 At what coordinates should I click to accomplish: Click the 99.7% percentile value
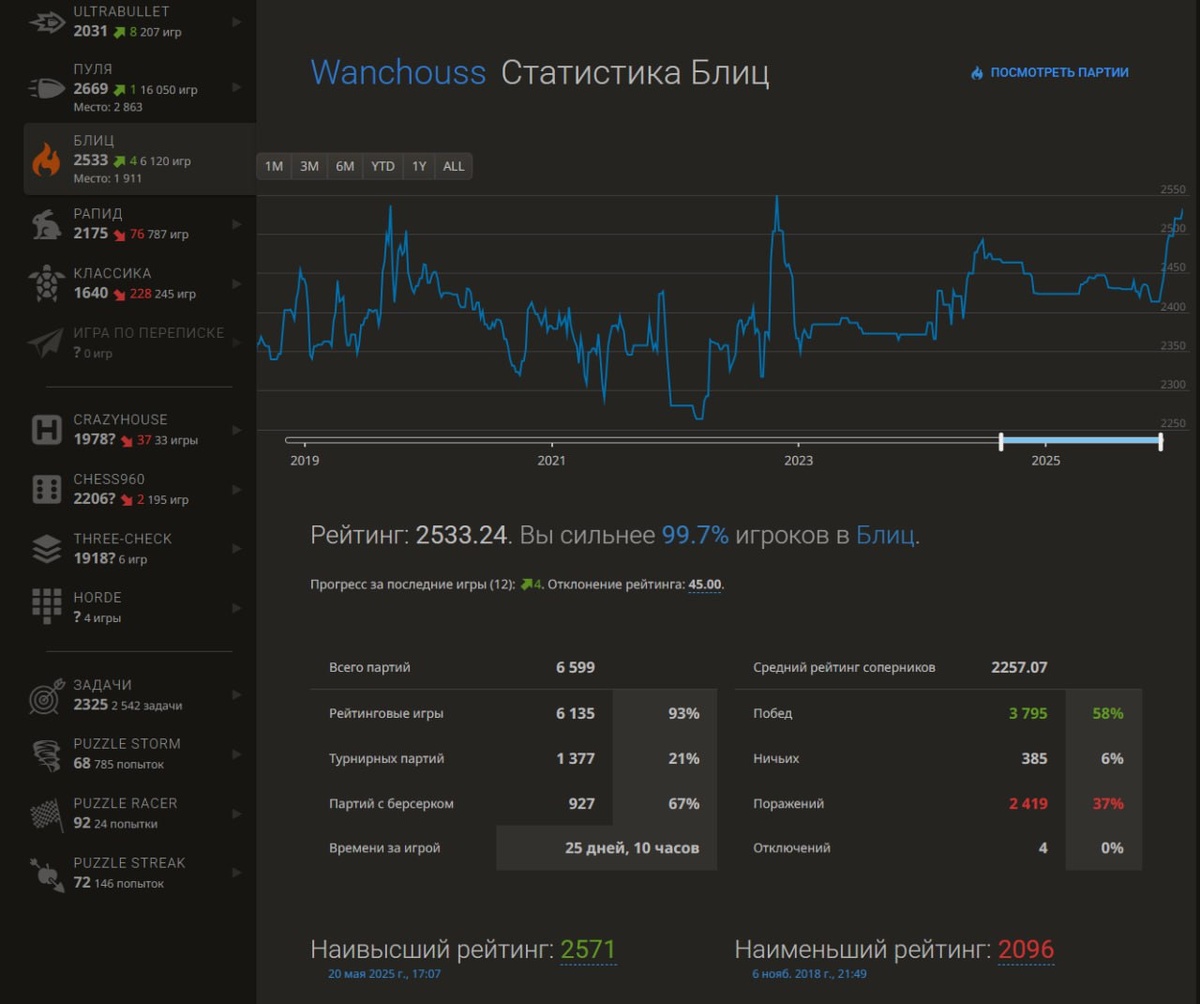(695, 535)
